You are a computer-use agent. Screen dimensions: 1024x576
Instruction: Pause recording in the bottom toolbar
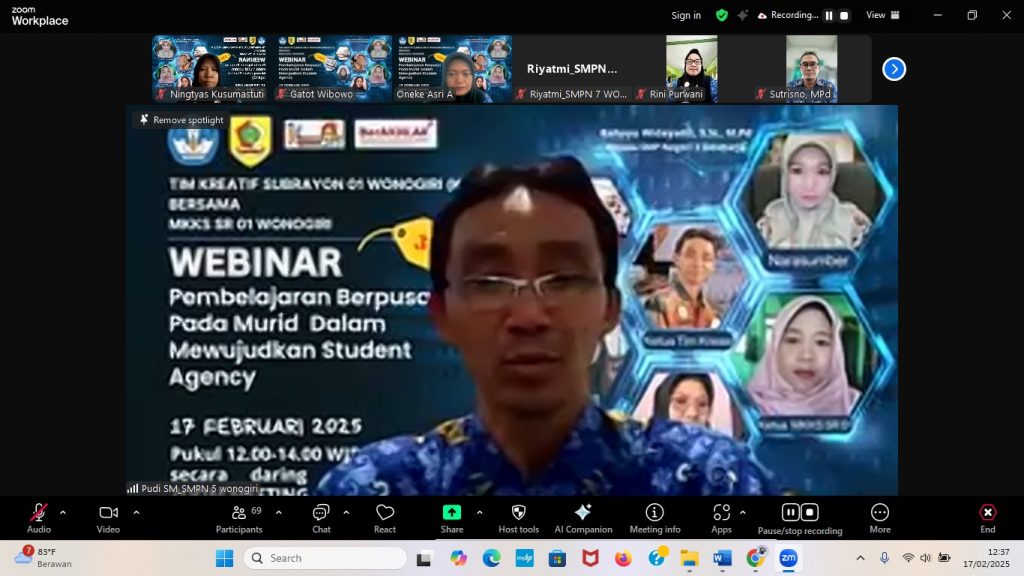[790, 513]
